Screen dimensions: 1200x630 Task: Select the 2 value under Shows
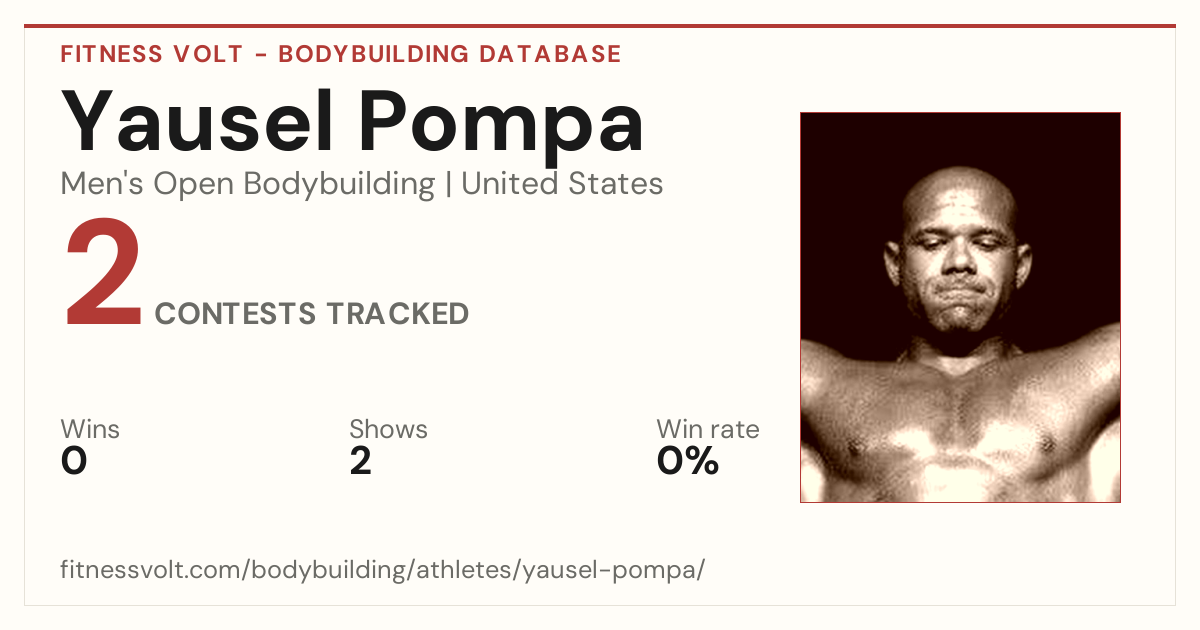coord(361,461)
